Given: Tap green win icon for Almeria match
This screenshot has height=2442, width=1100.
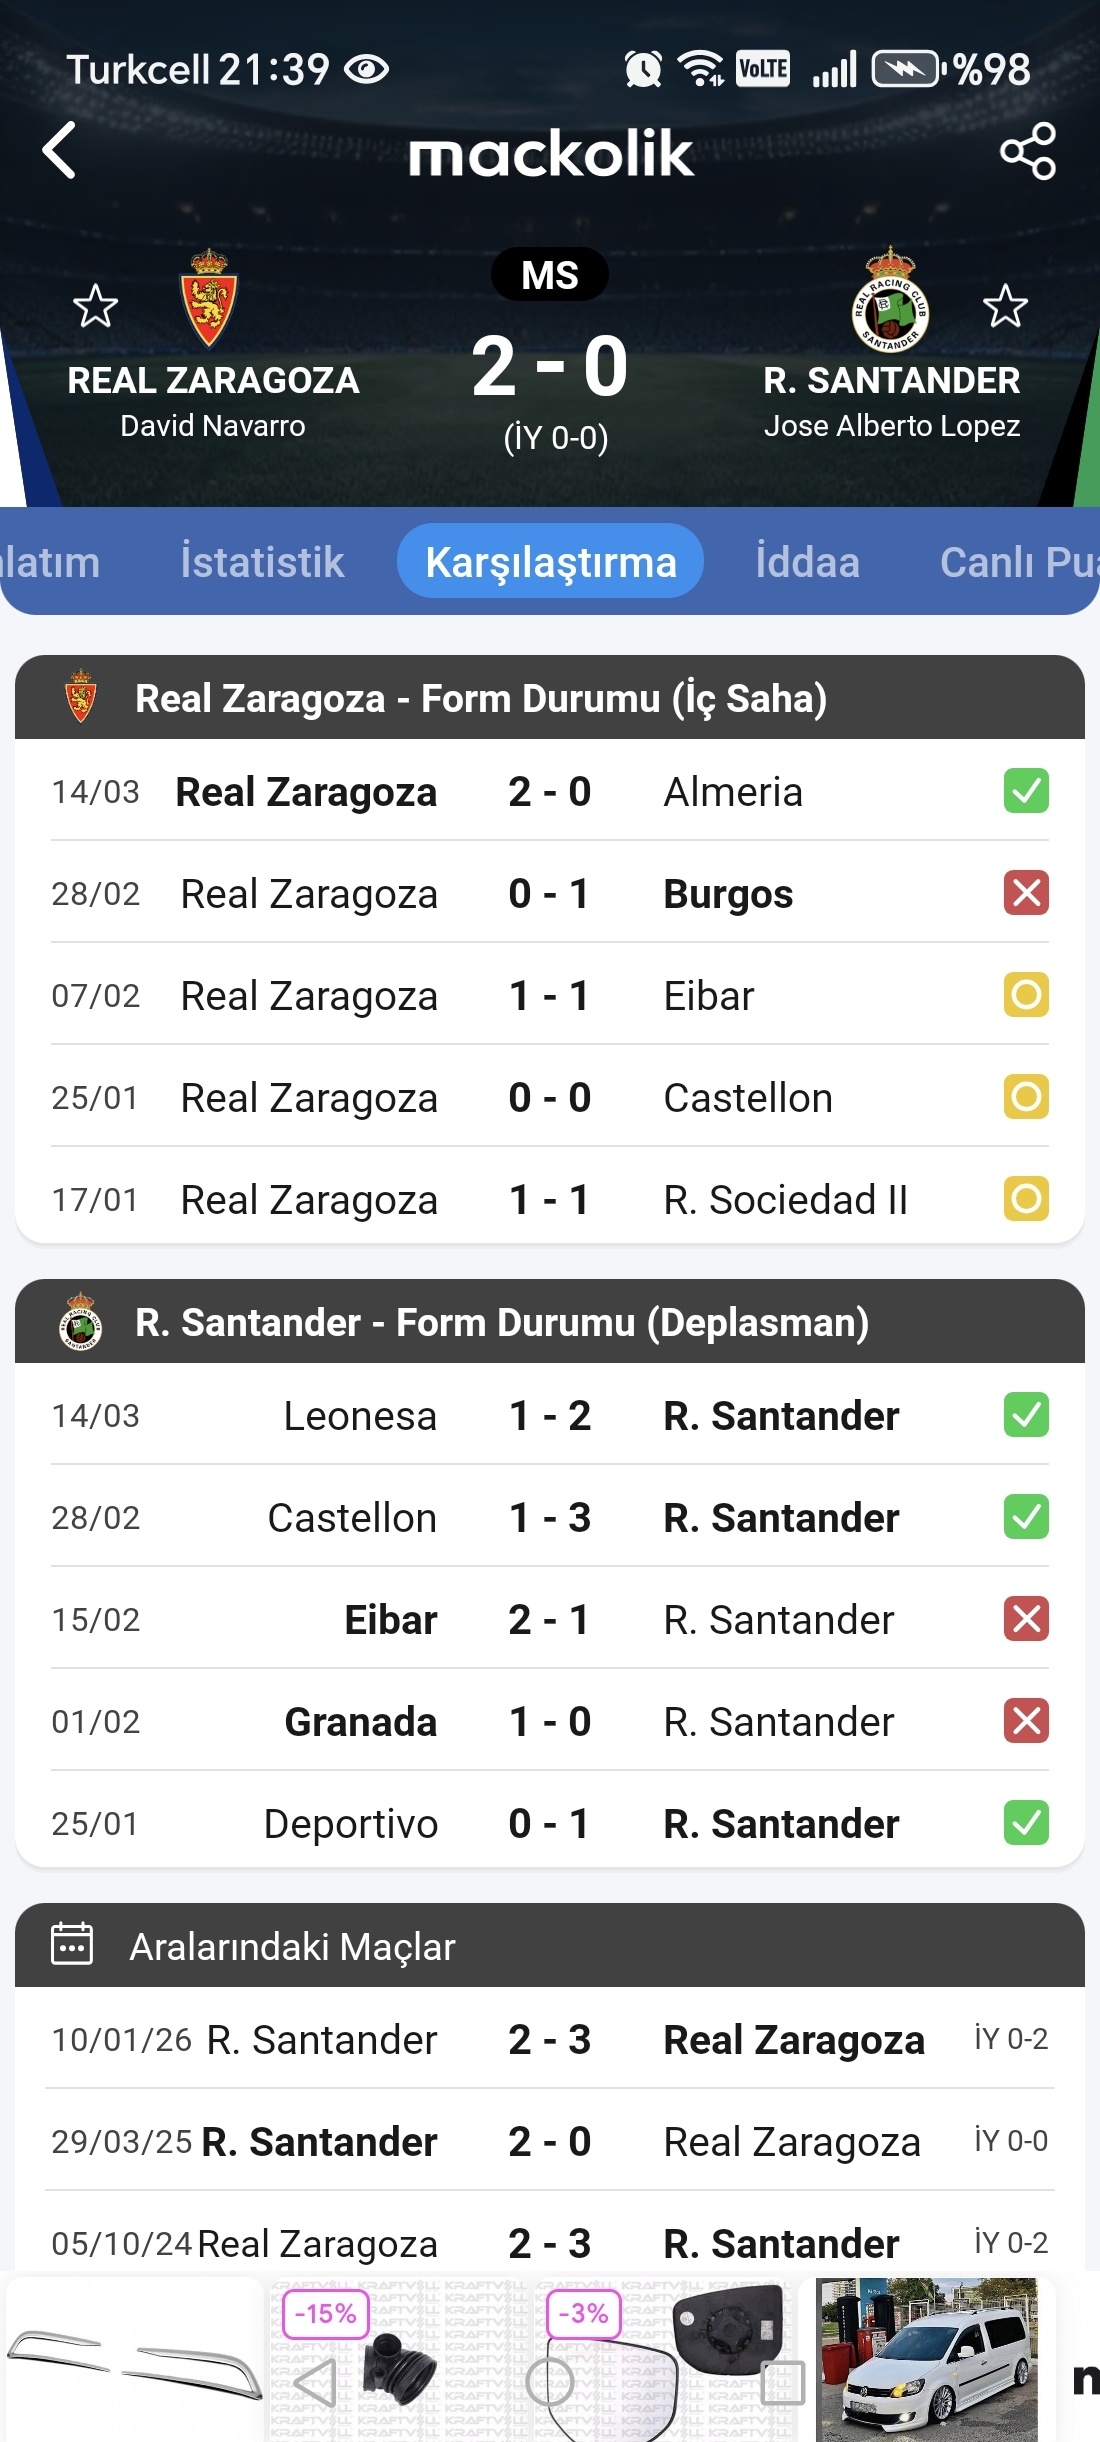Looking at the screenshot, I should (x=1026, y=791).
